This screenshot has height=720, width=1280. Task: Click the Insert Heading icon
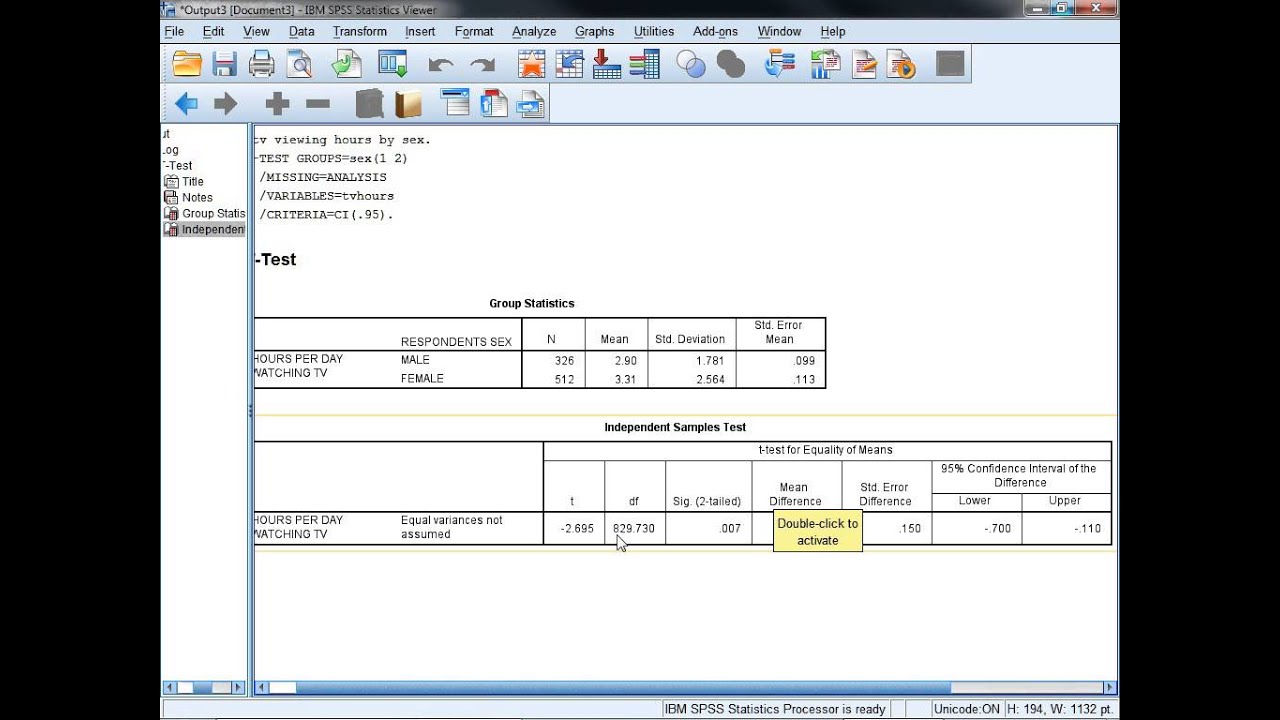pyautogui.click(x=455, y=102)
